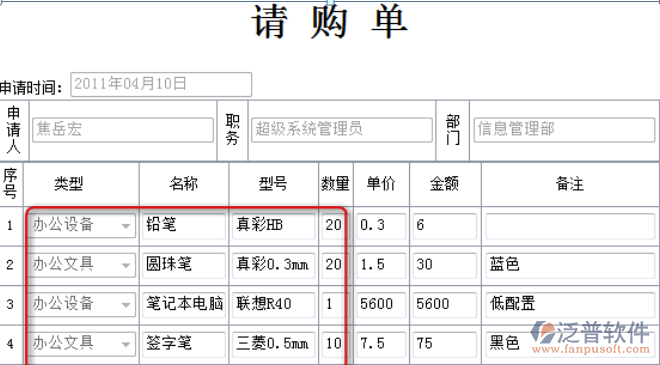
Task: Select the name field 笔记本电脑
Action: 184,304
